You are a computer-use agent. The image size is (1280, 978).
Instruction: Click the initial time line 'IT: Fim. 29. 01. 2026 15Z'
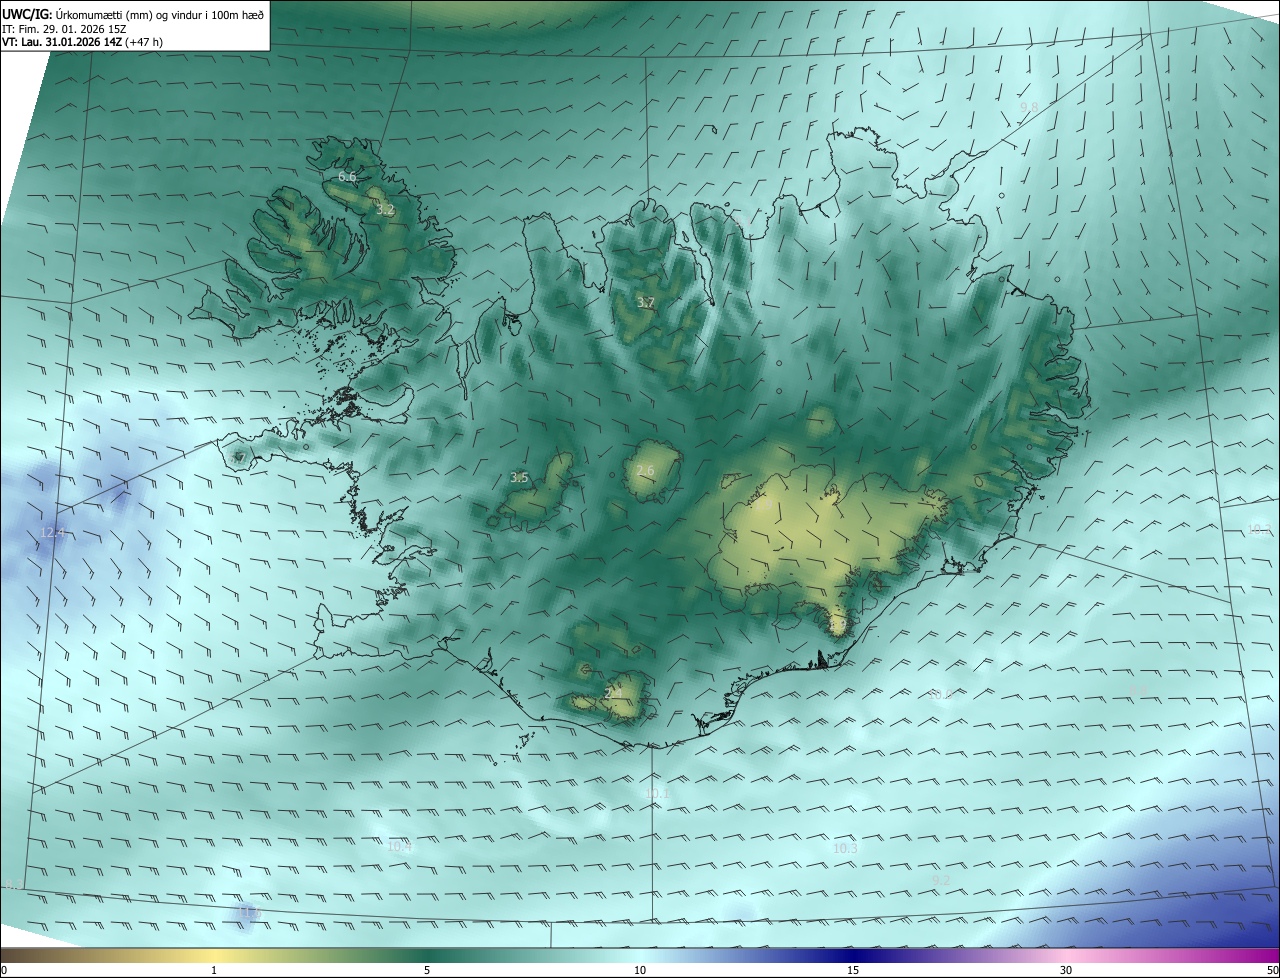click(65, 29)
